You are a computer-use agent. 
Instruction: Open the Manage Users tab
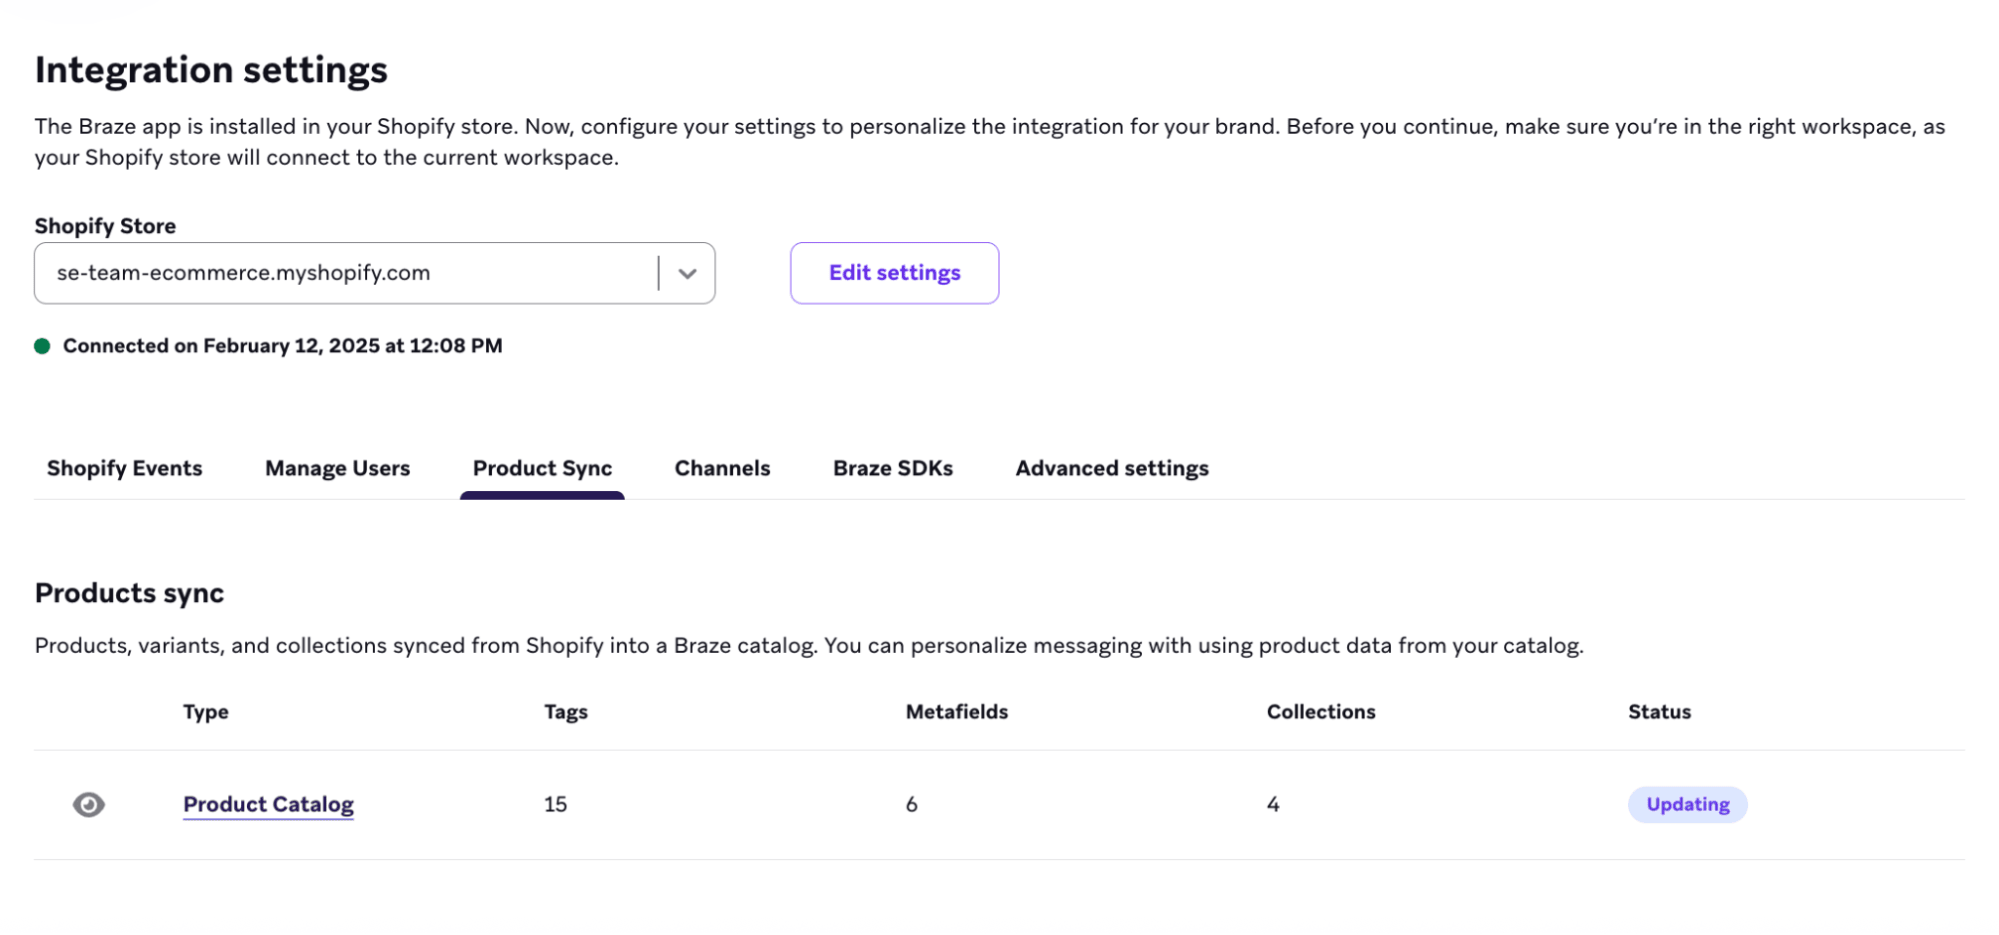337,468
